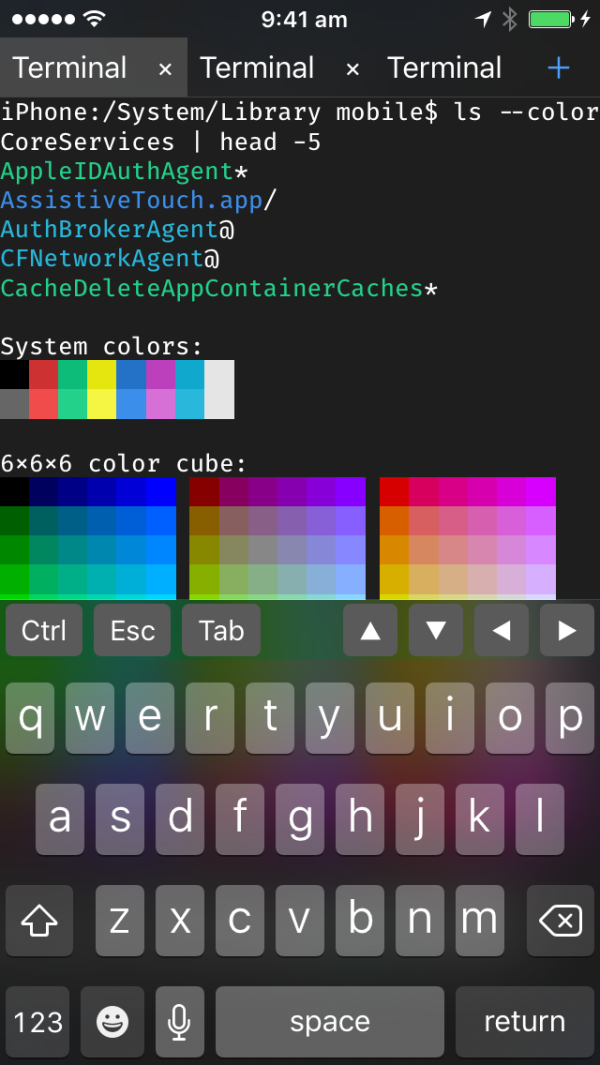Close the first Terminal tab

click(x=165, y=69)
